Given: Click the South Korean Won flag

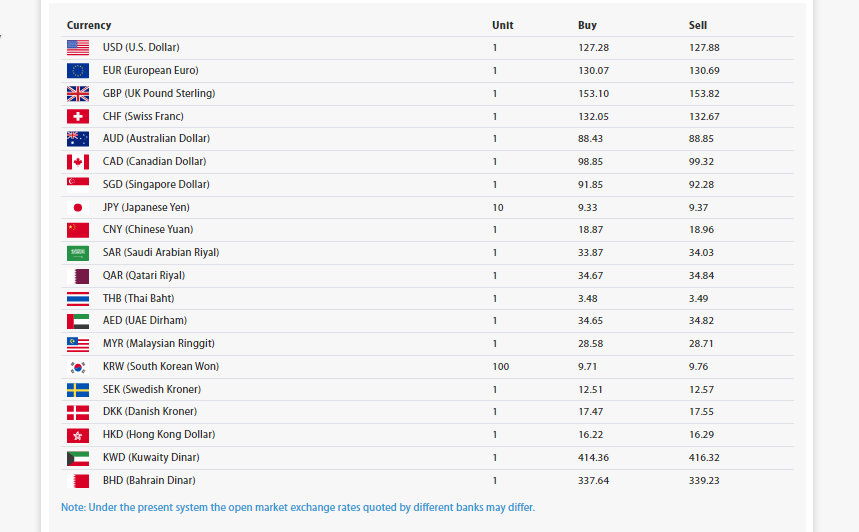Looking at the screenshot, I should pyautogui.click(x=78, y=367).
